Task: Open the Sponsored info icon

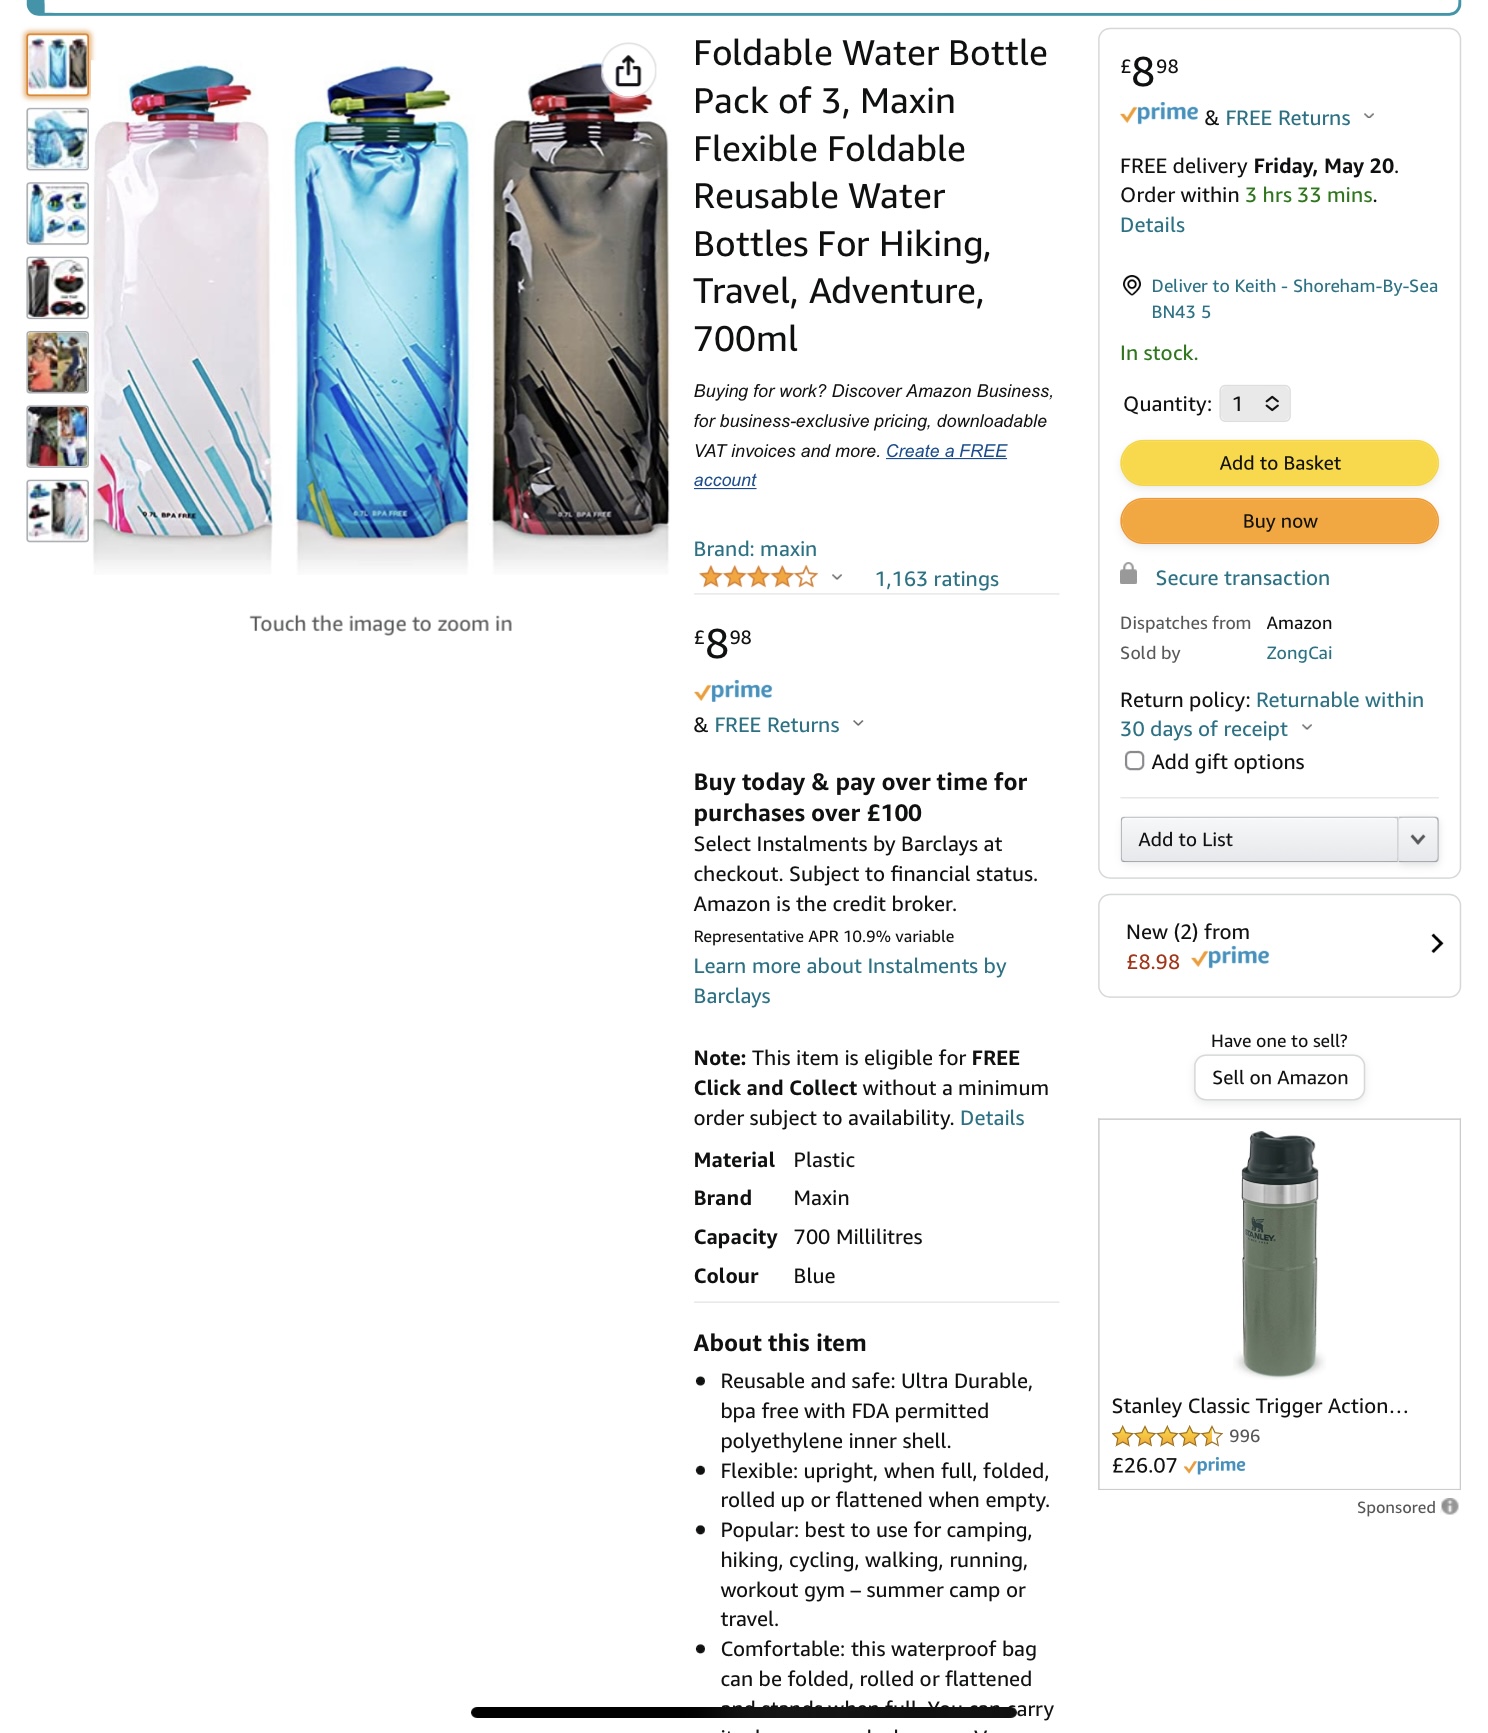Action: pos(1450,1506)
